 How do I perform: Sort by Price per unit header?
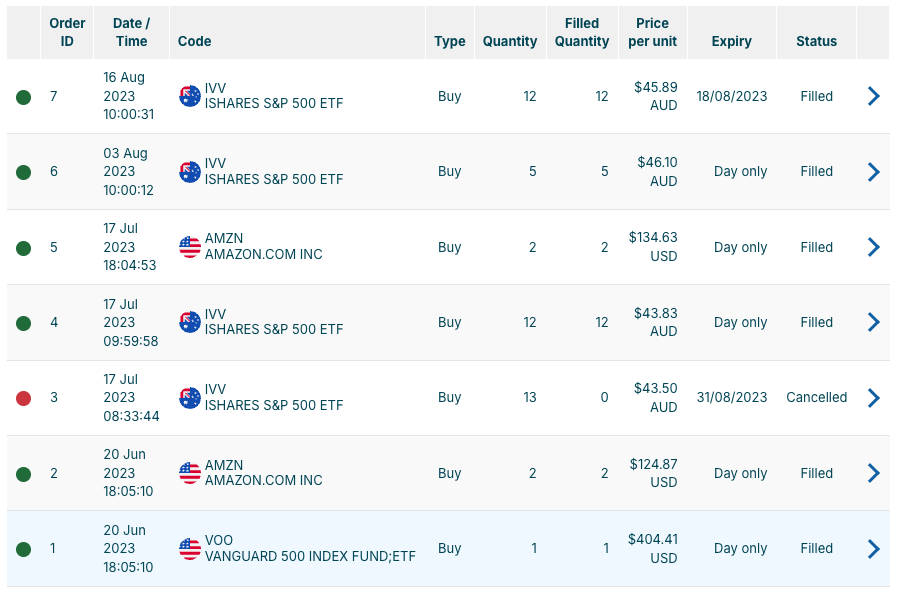(x=652, y=32)
